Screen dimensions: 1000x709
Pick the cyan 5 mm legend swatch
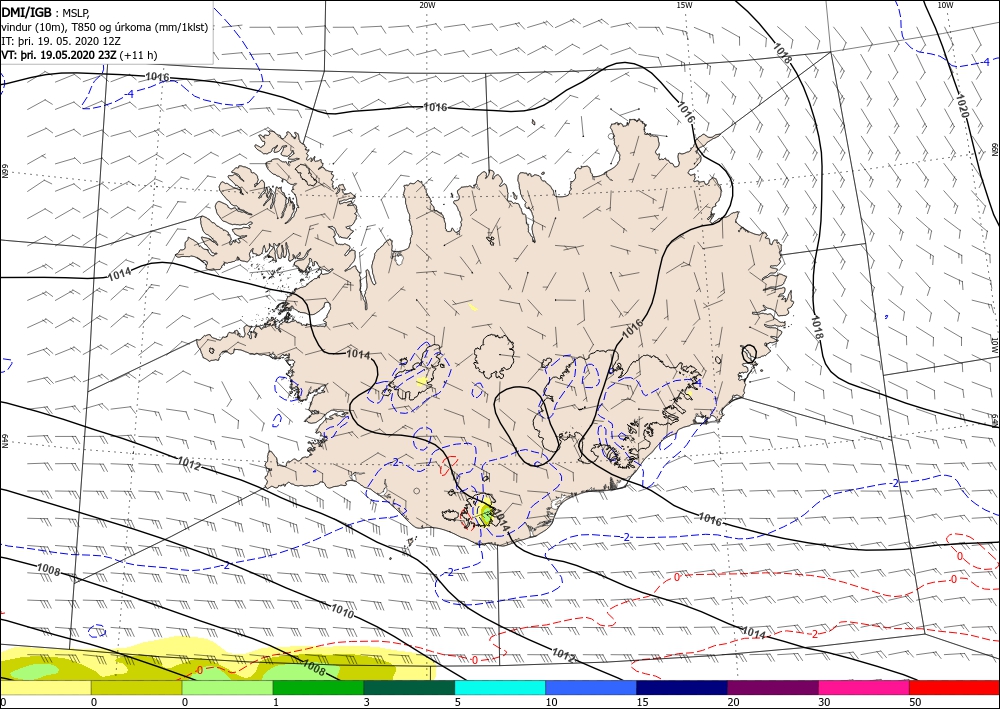(500, 687)
